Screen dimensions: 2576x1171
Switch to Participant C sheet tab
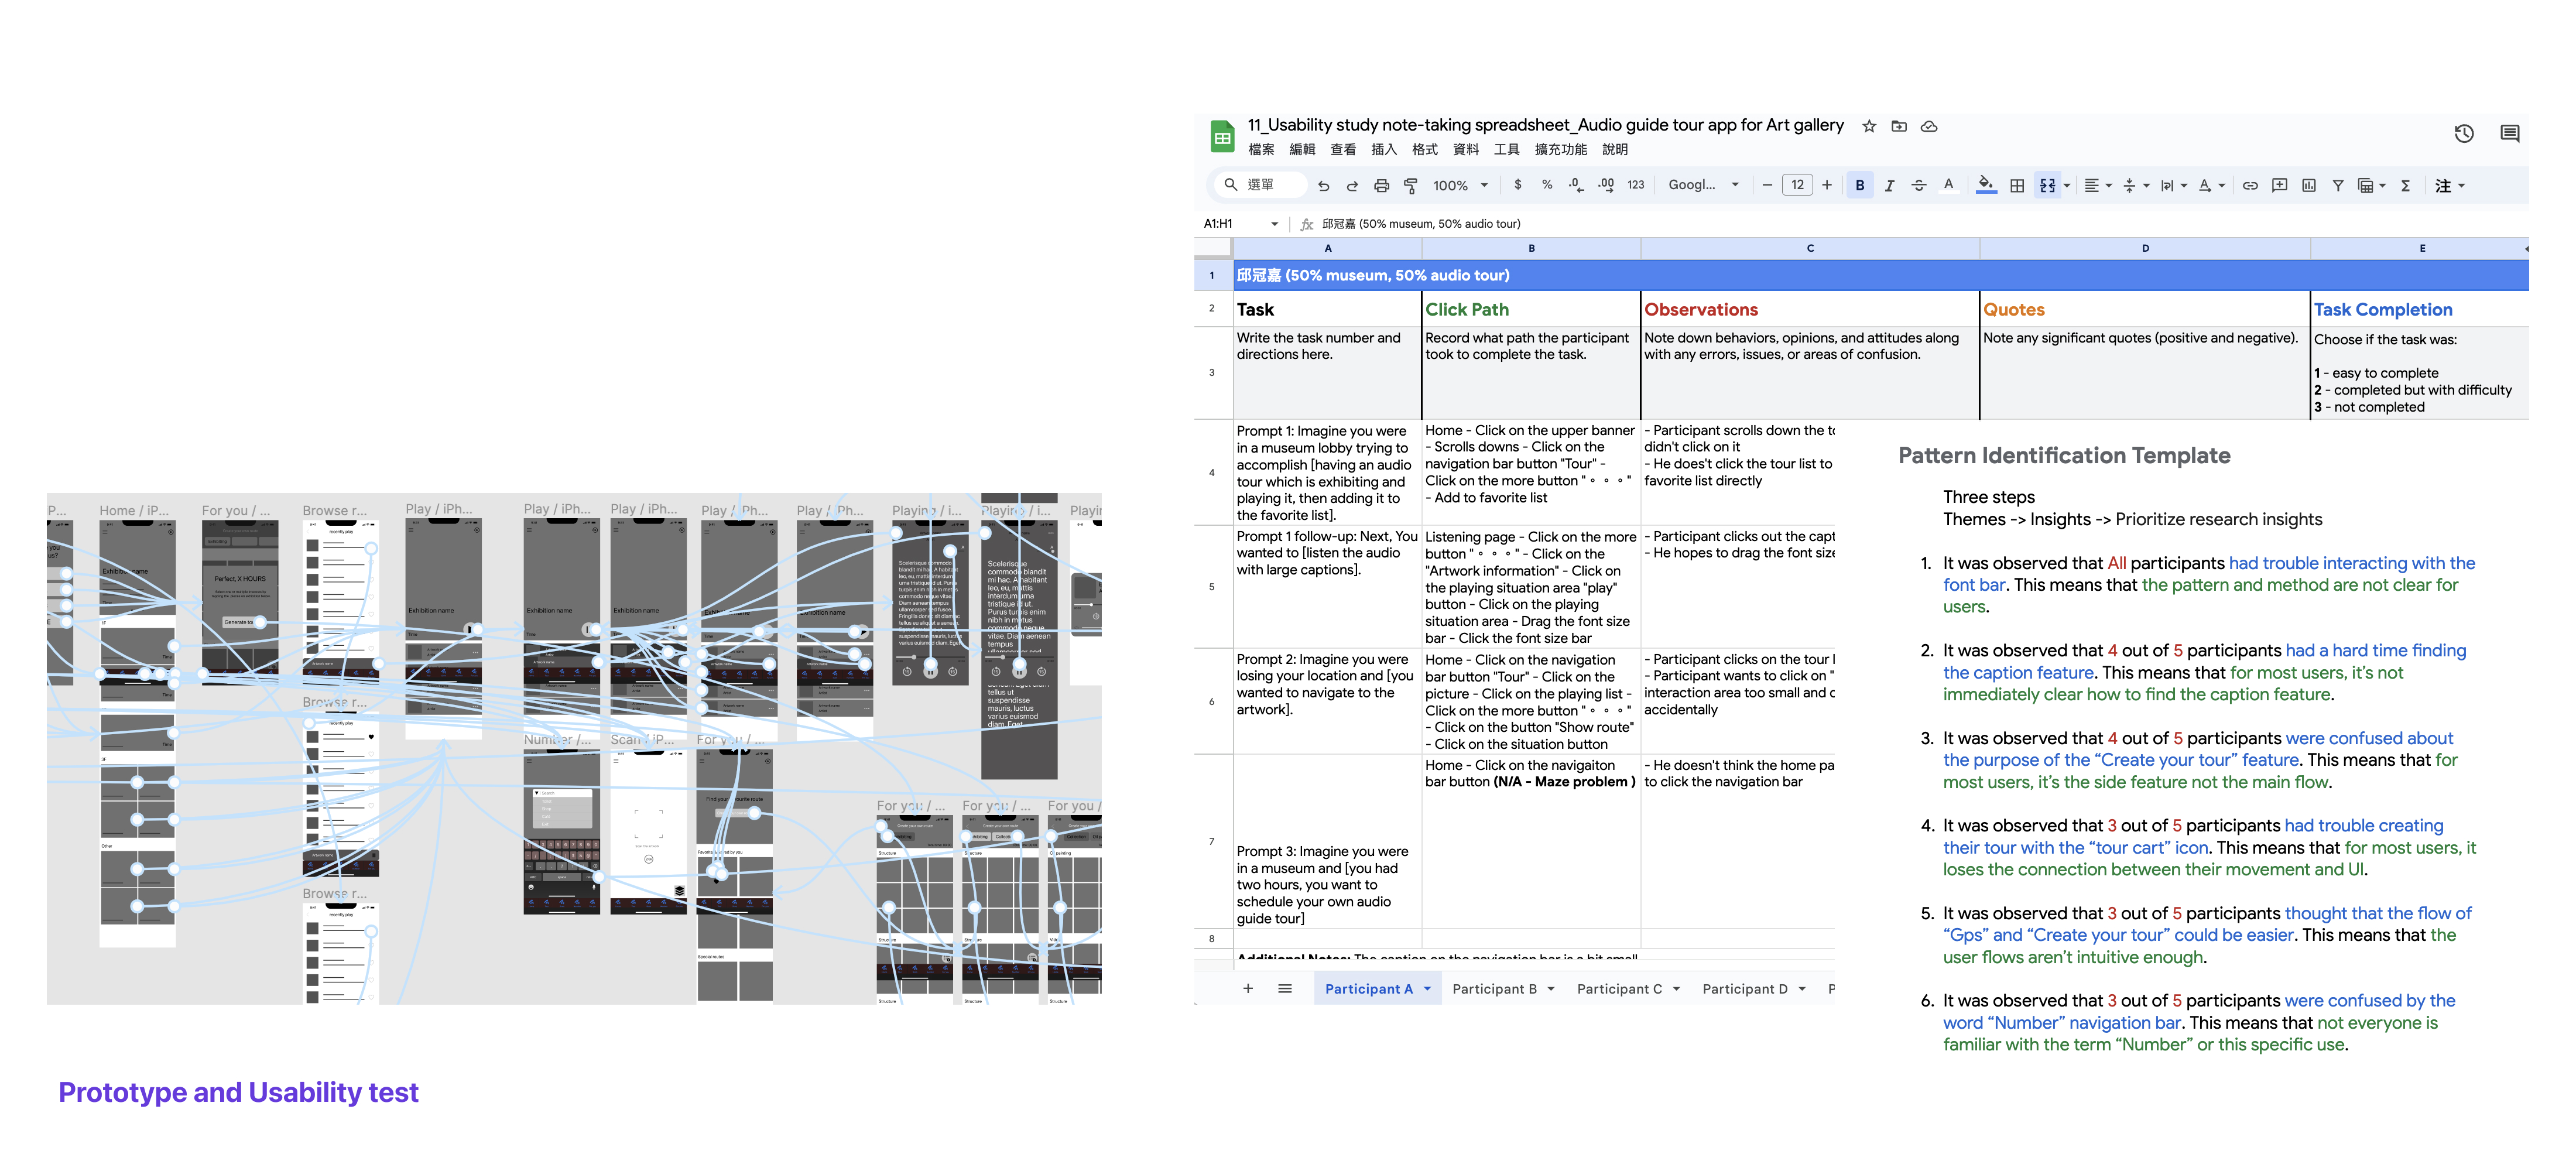pyautogui.click(x=1619, y=989)
